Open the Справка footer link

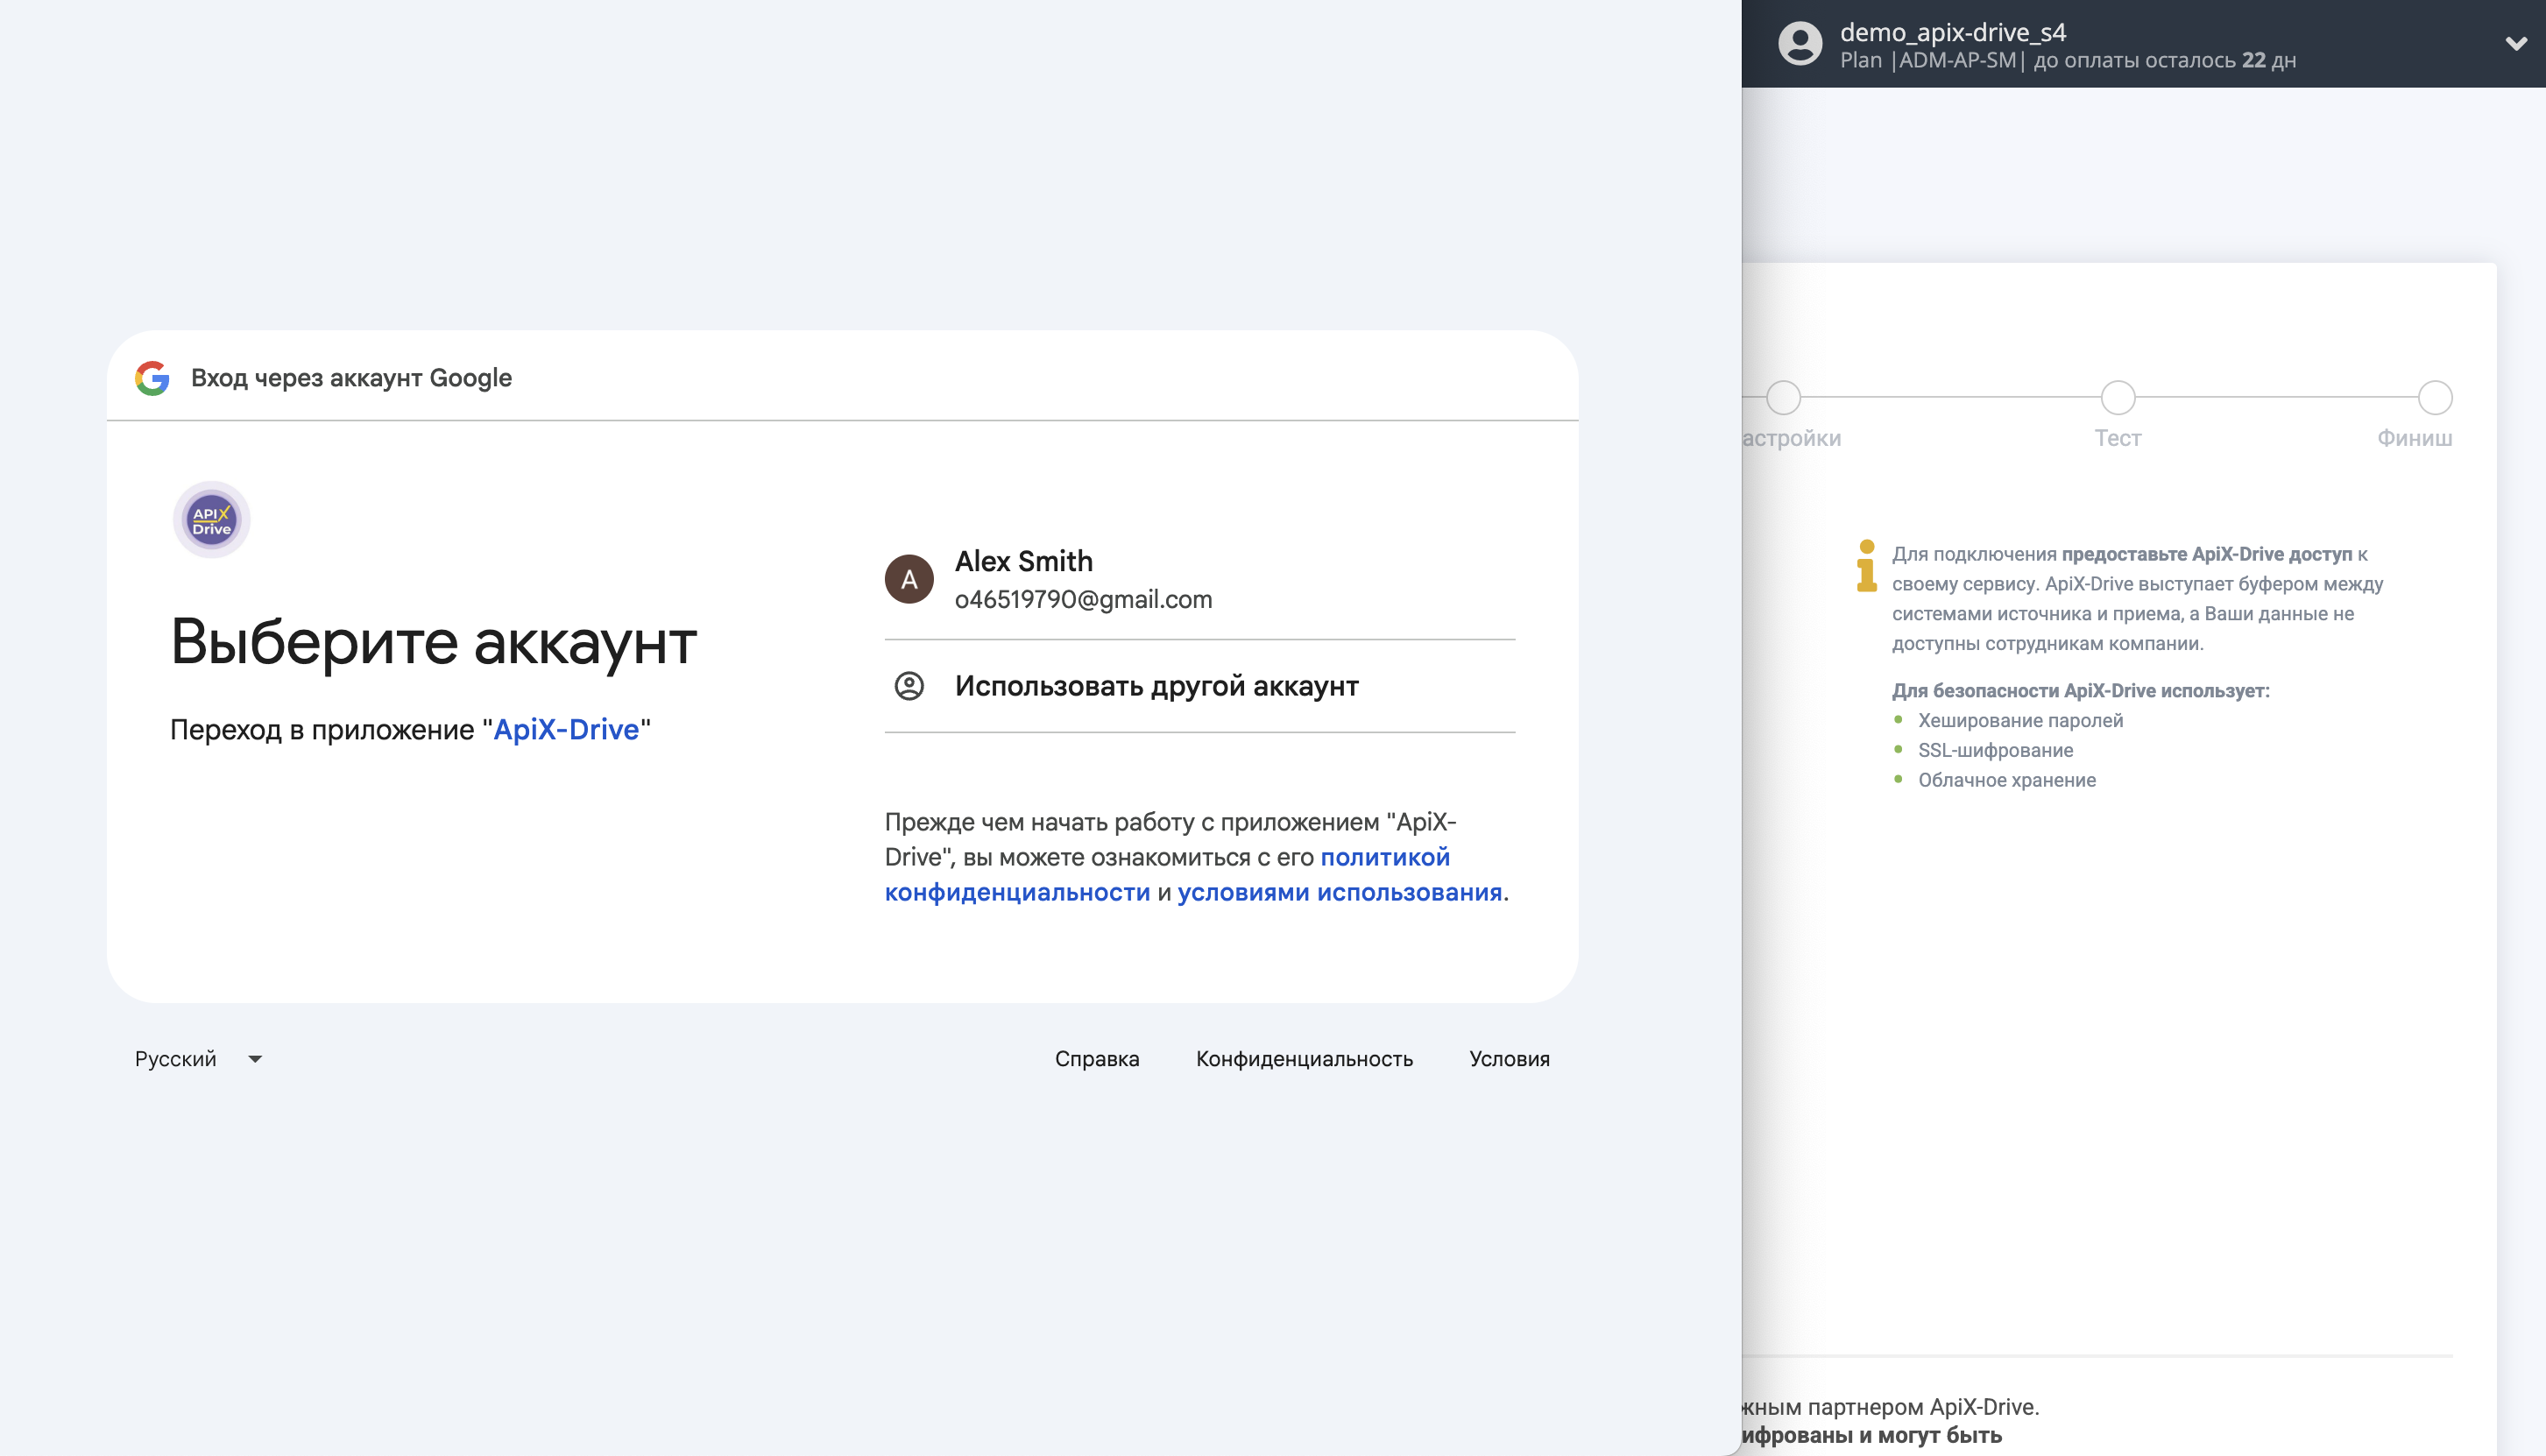click(1097, 1059)
